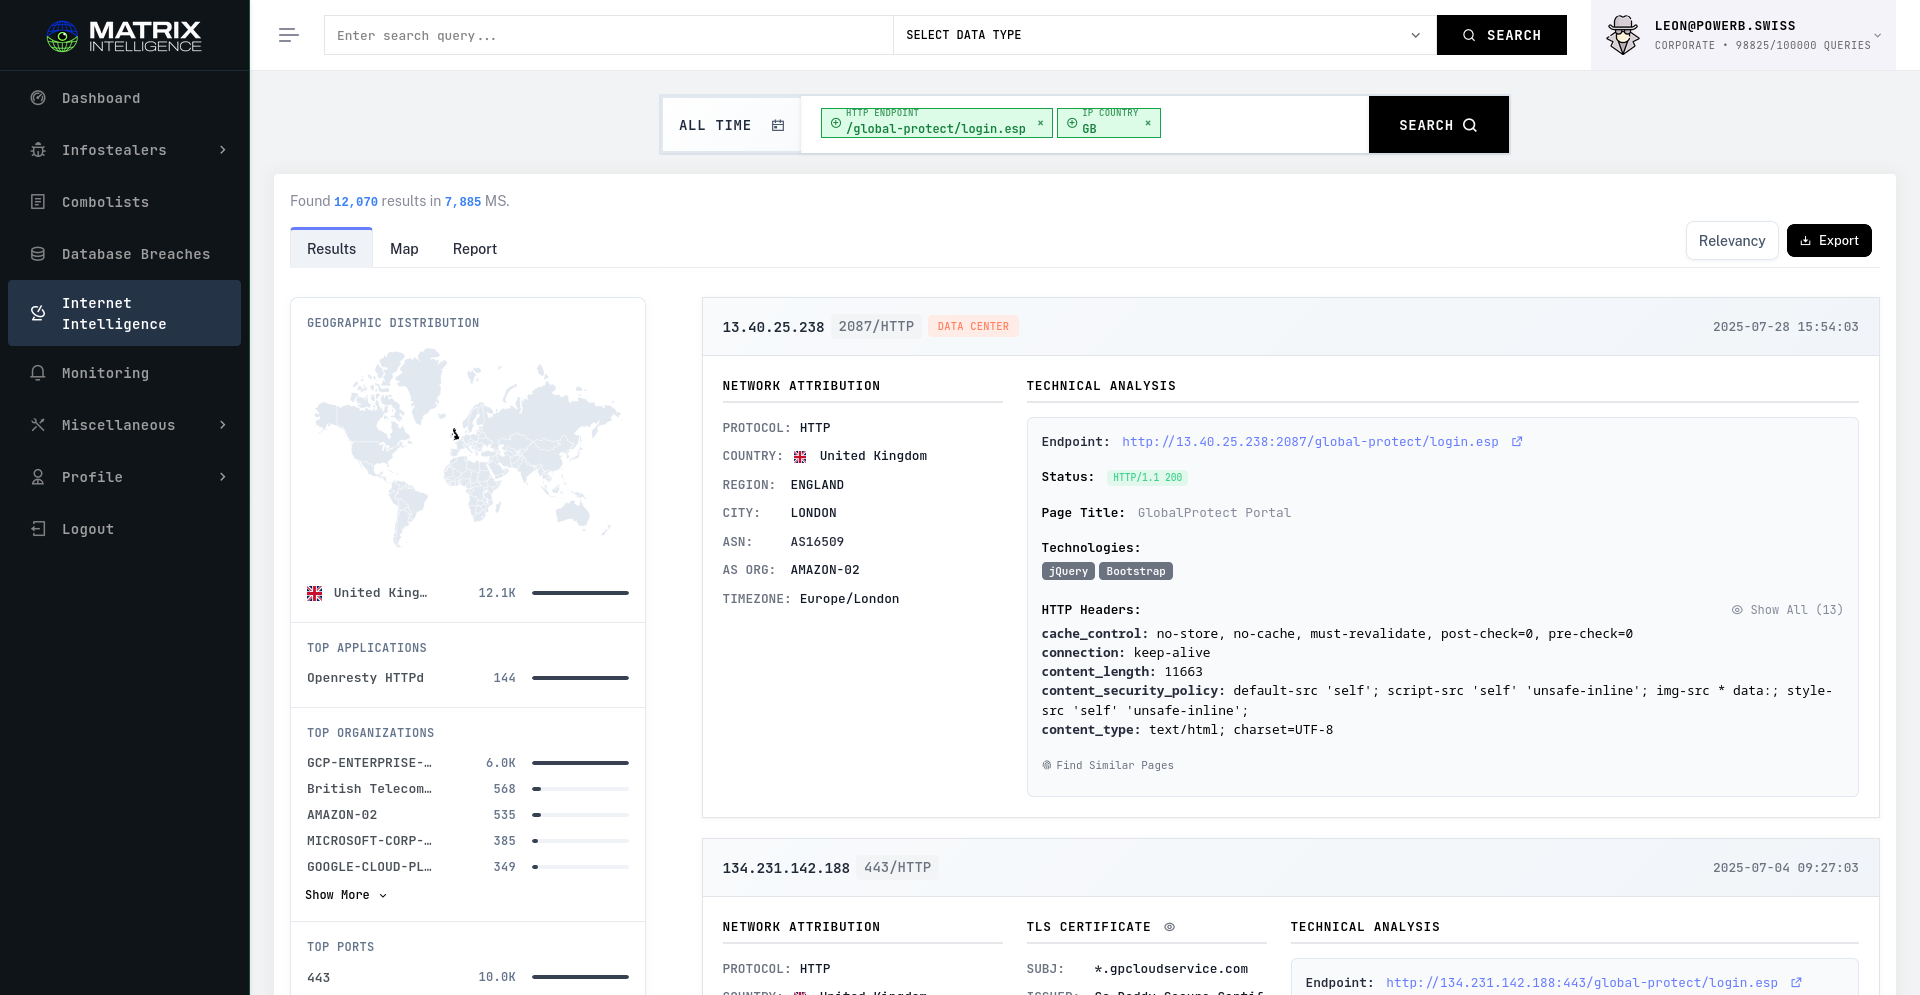Remove the IP Country GB filter

1148,123
